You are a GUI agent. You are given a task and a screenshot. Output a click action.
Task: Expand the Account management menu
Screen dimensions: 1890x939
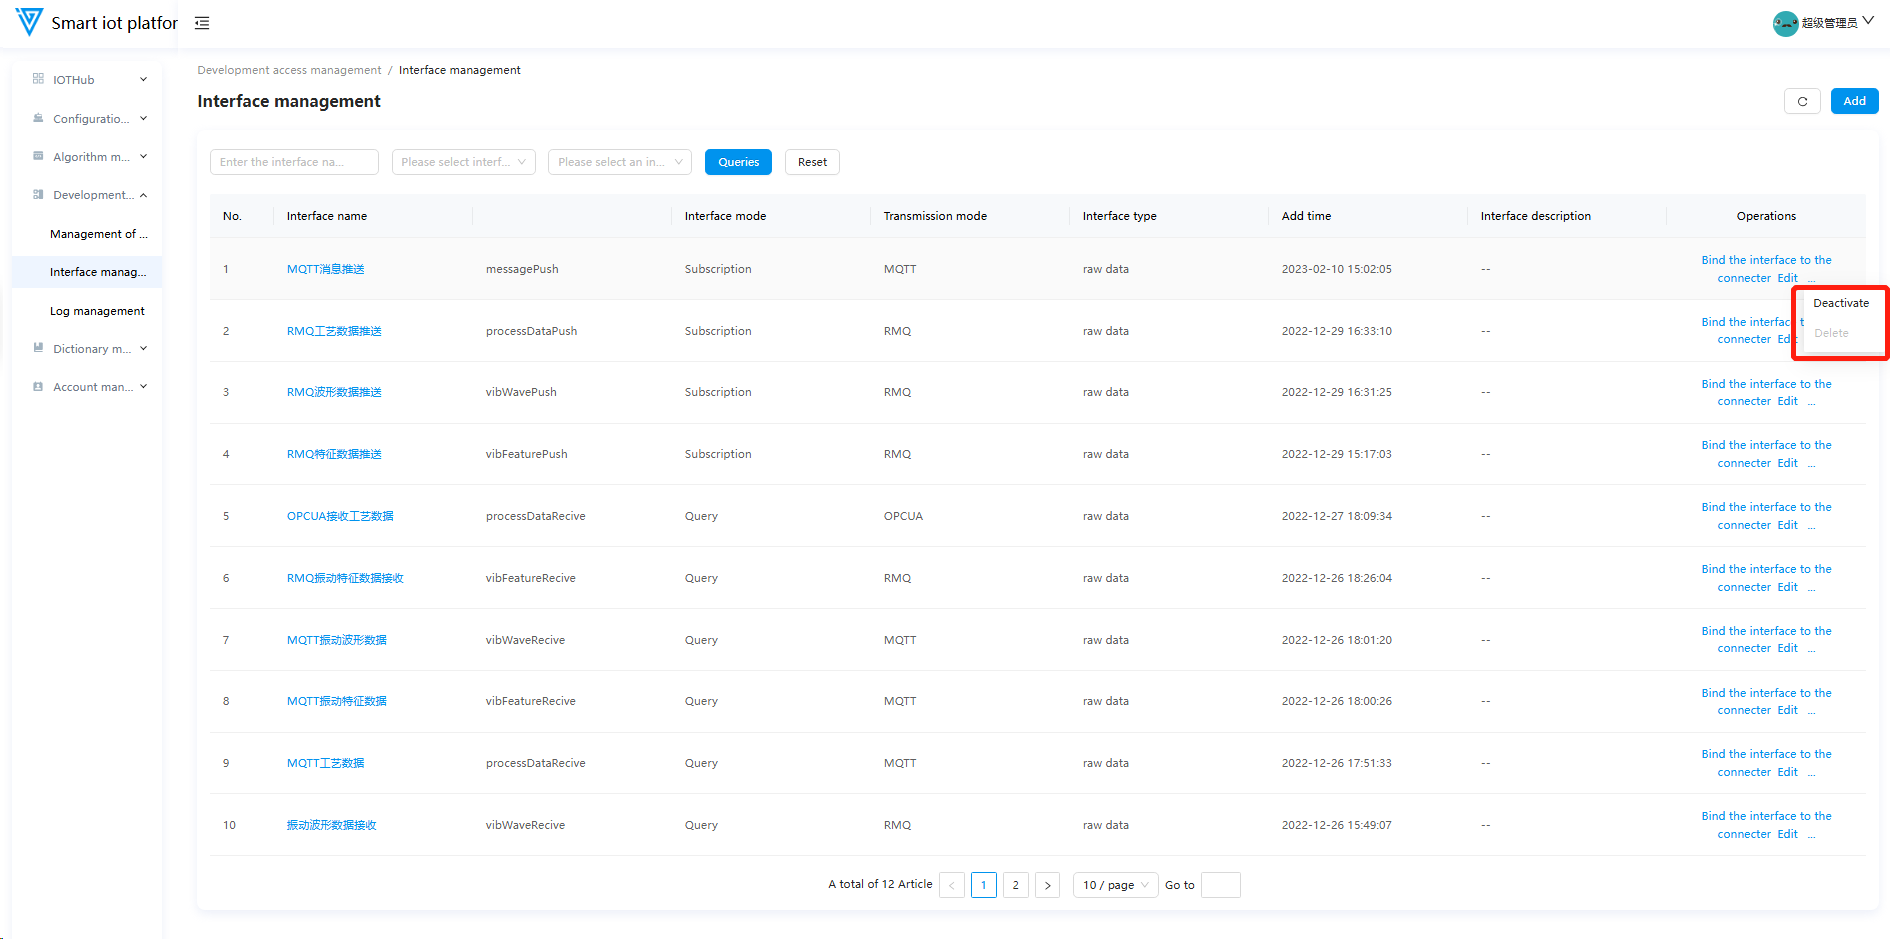coord(90,387)
